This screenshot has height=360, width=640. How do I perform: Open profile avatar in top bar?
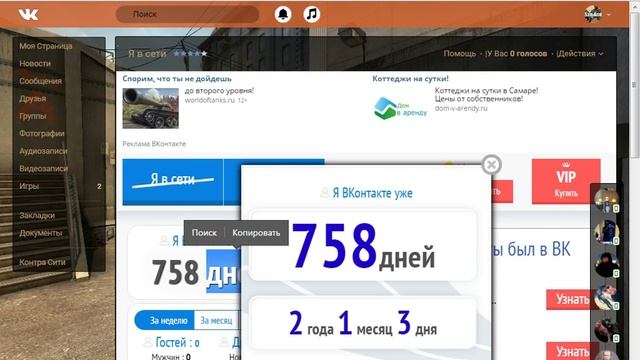pyautogui.click(x=593, y=14)
